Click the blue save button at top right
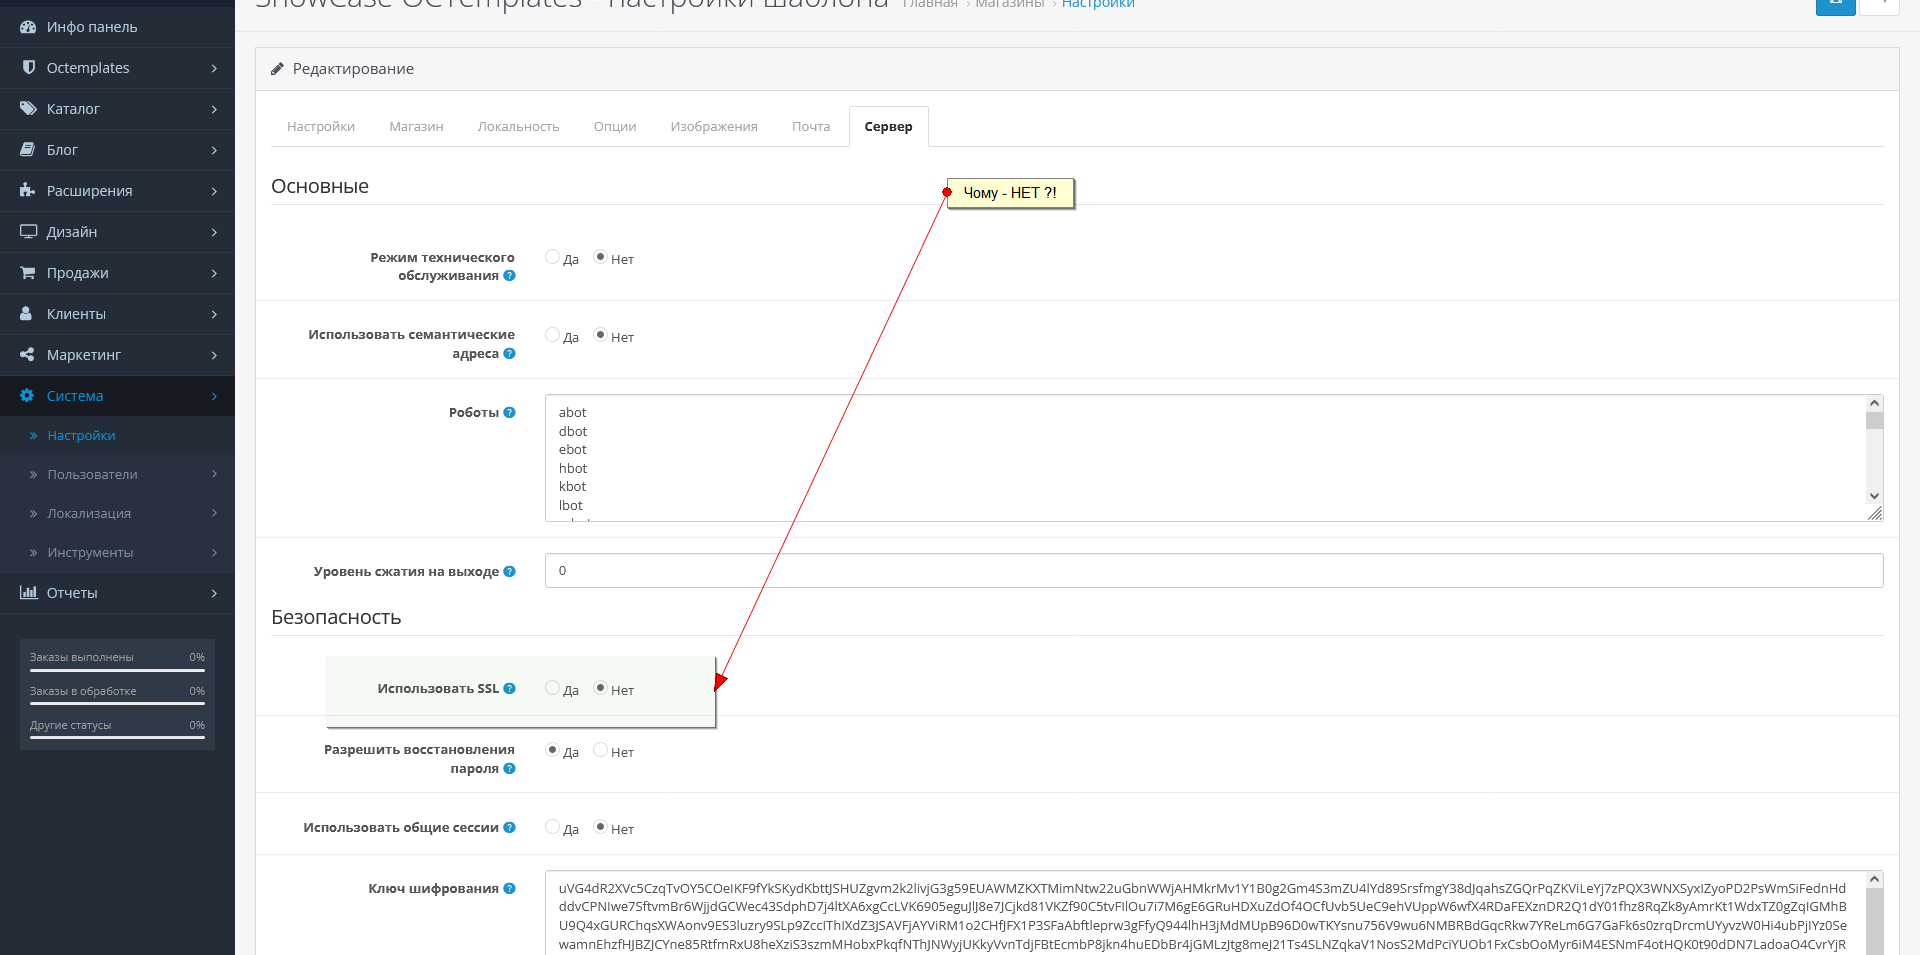Screen dimensions: 1920x955 tap(1836, 5)
